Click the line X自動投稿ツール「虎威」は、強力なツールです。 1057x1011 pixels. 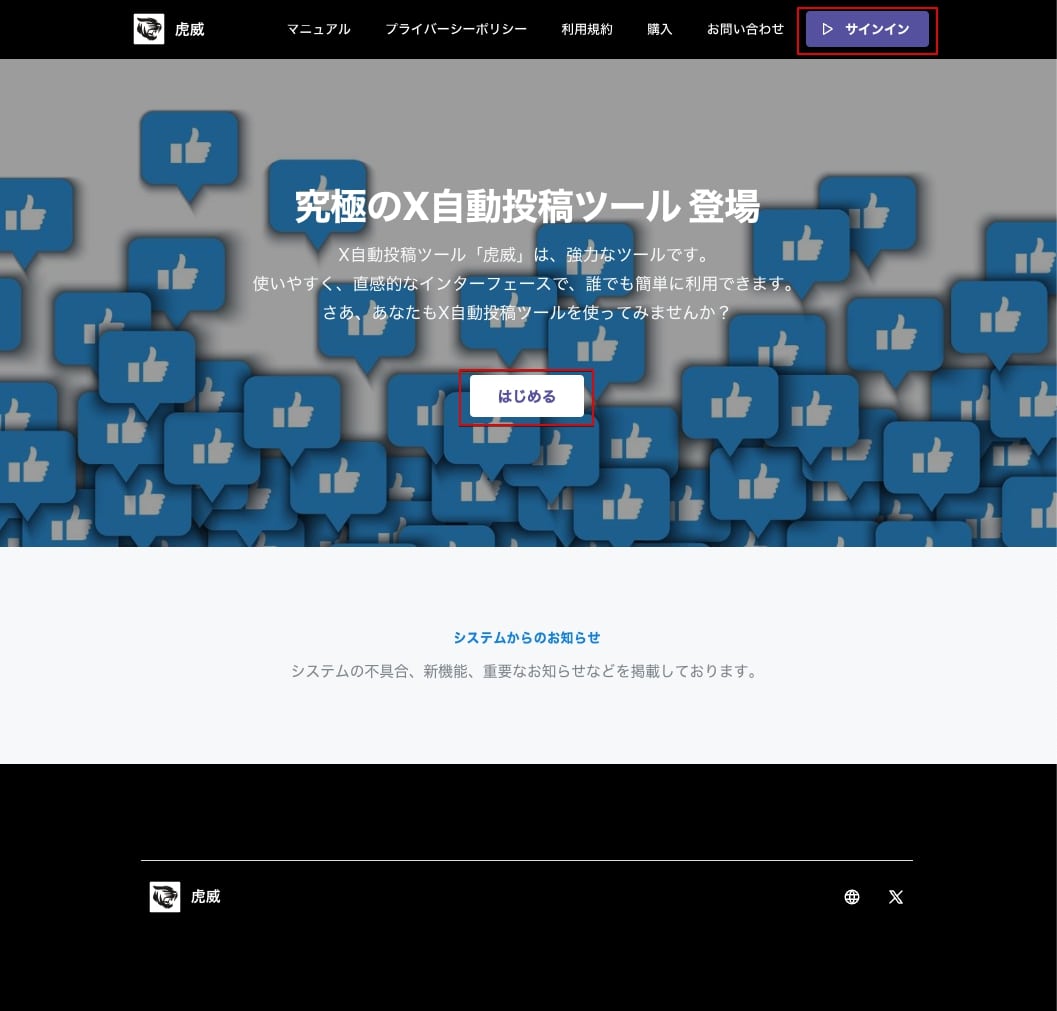(x=525, y=255)
